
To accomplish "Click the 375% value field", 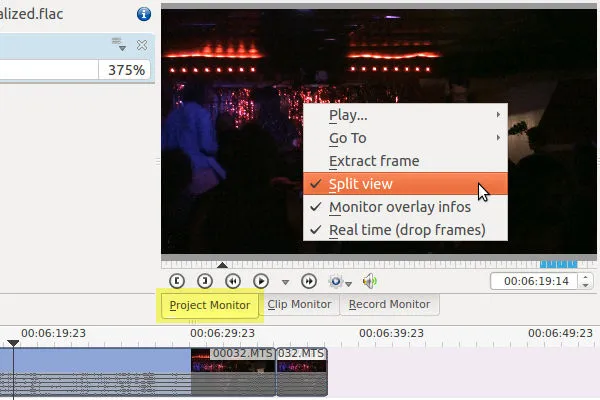I will coord(124,70).
